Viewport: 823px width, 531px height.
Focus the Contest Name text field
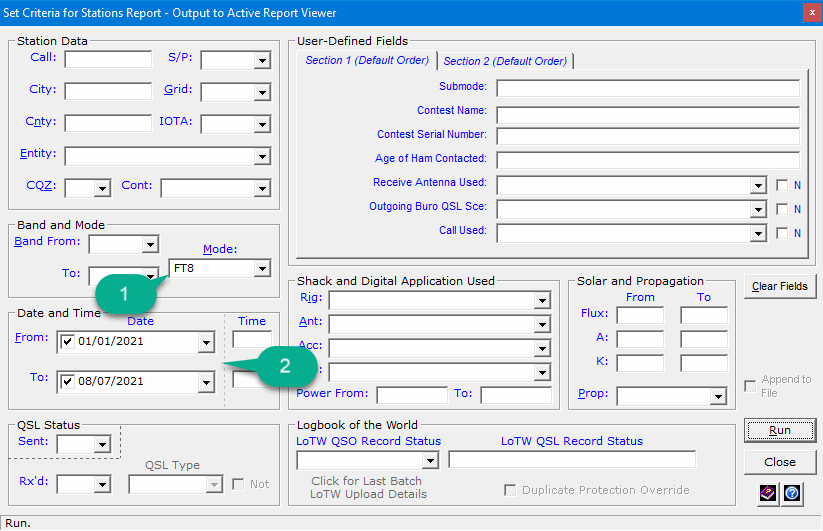tap(647, 112)
